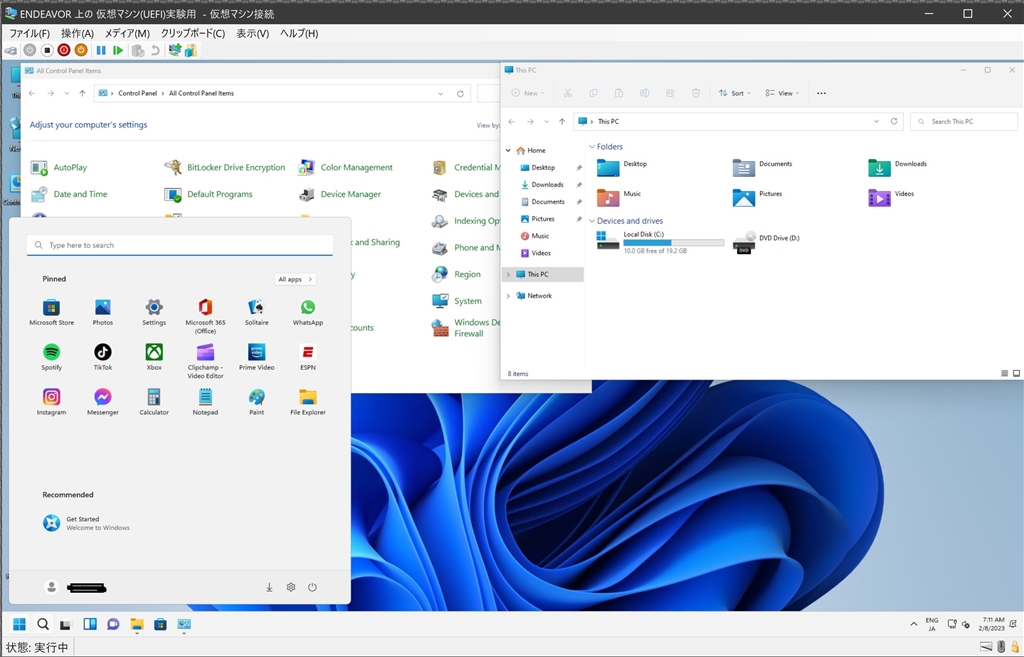Click the red Shut Down VM icon
1024x657 pixels.
64,50
